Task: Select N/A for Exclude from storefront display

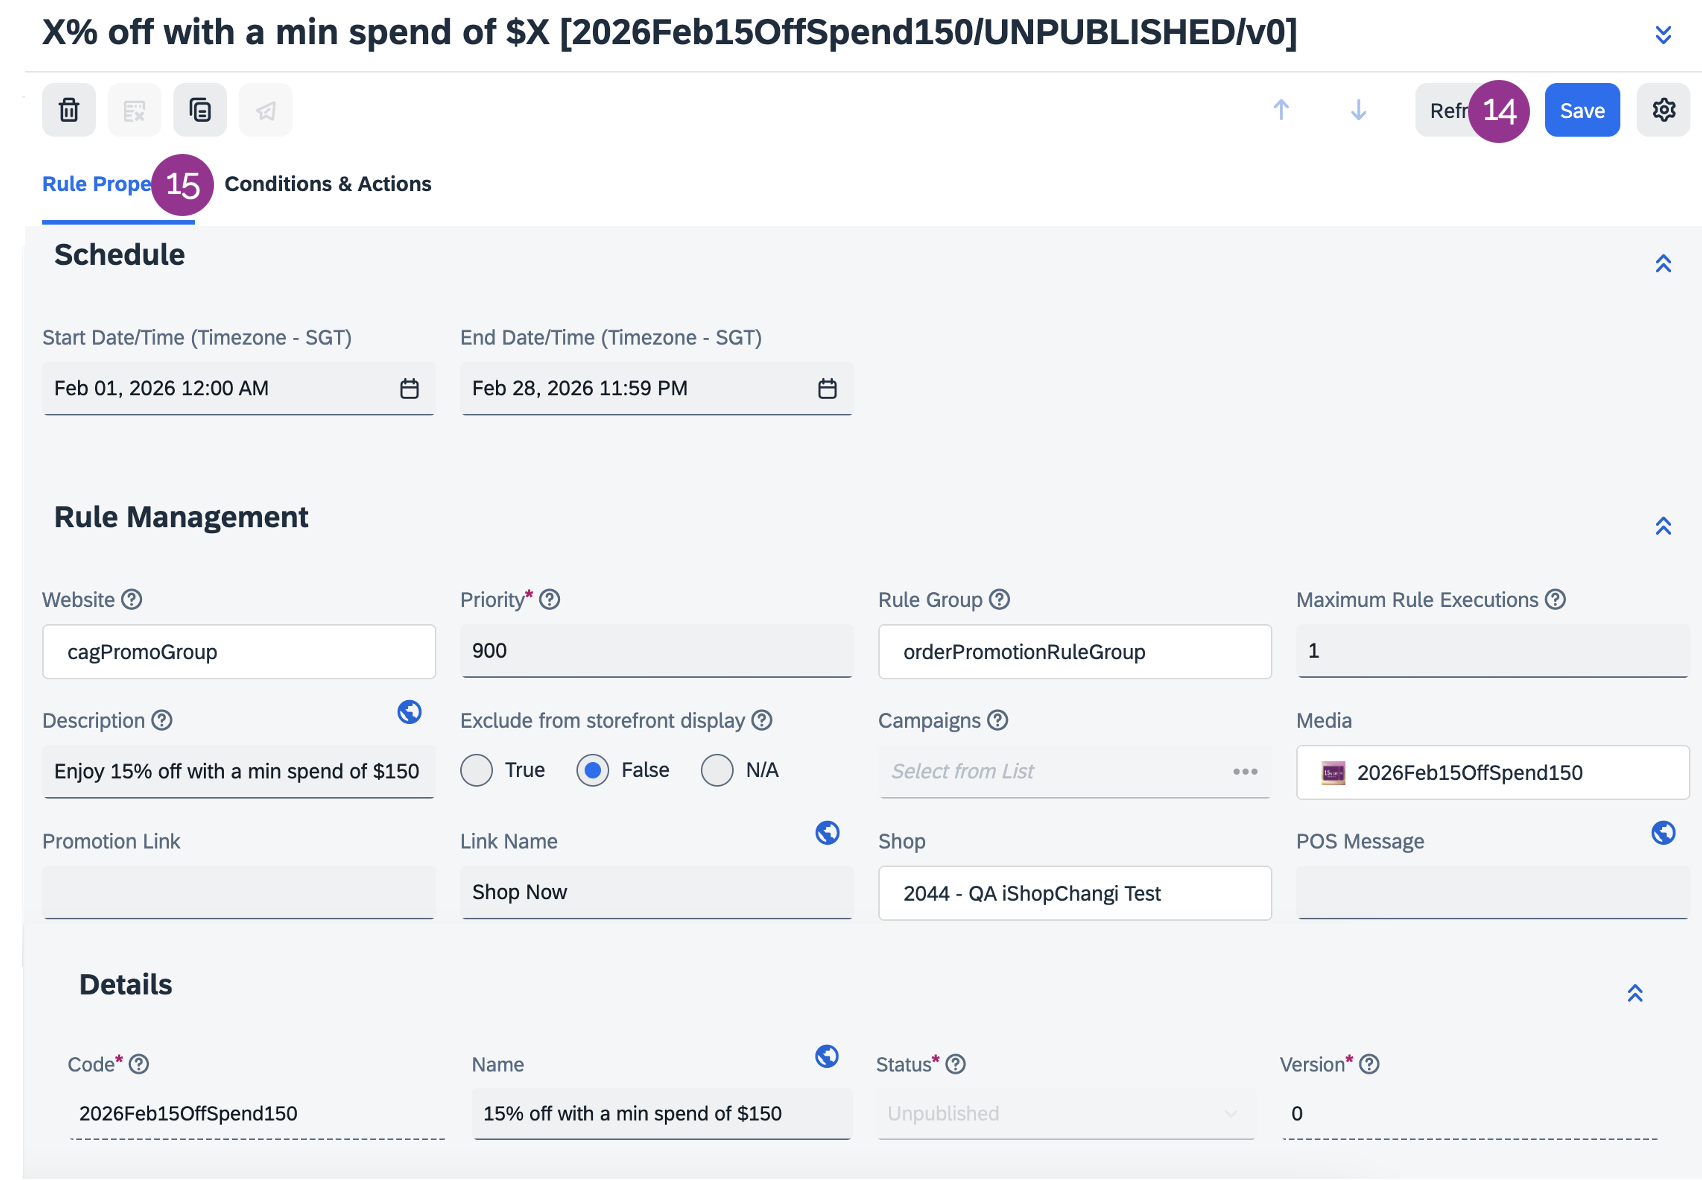Action: (x=717, y=771)
